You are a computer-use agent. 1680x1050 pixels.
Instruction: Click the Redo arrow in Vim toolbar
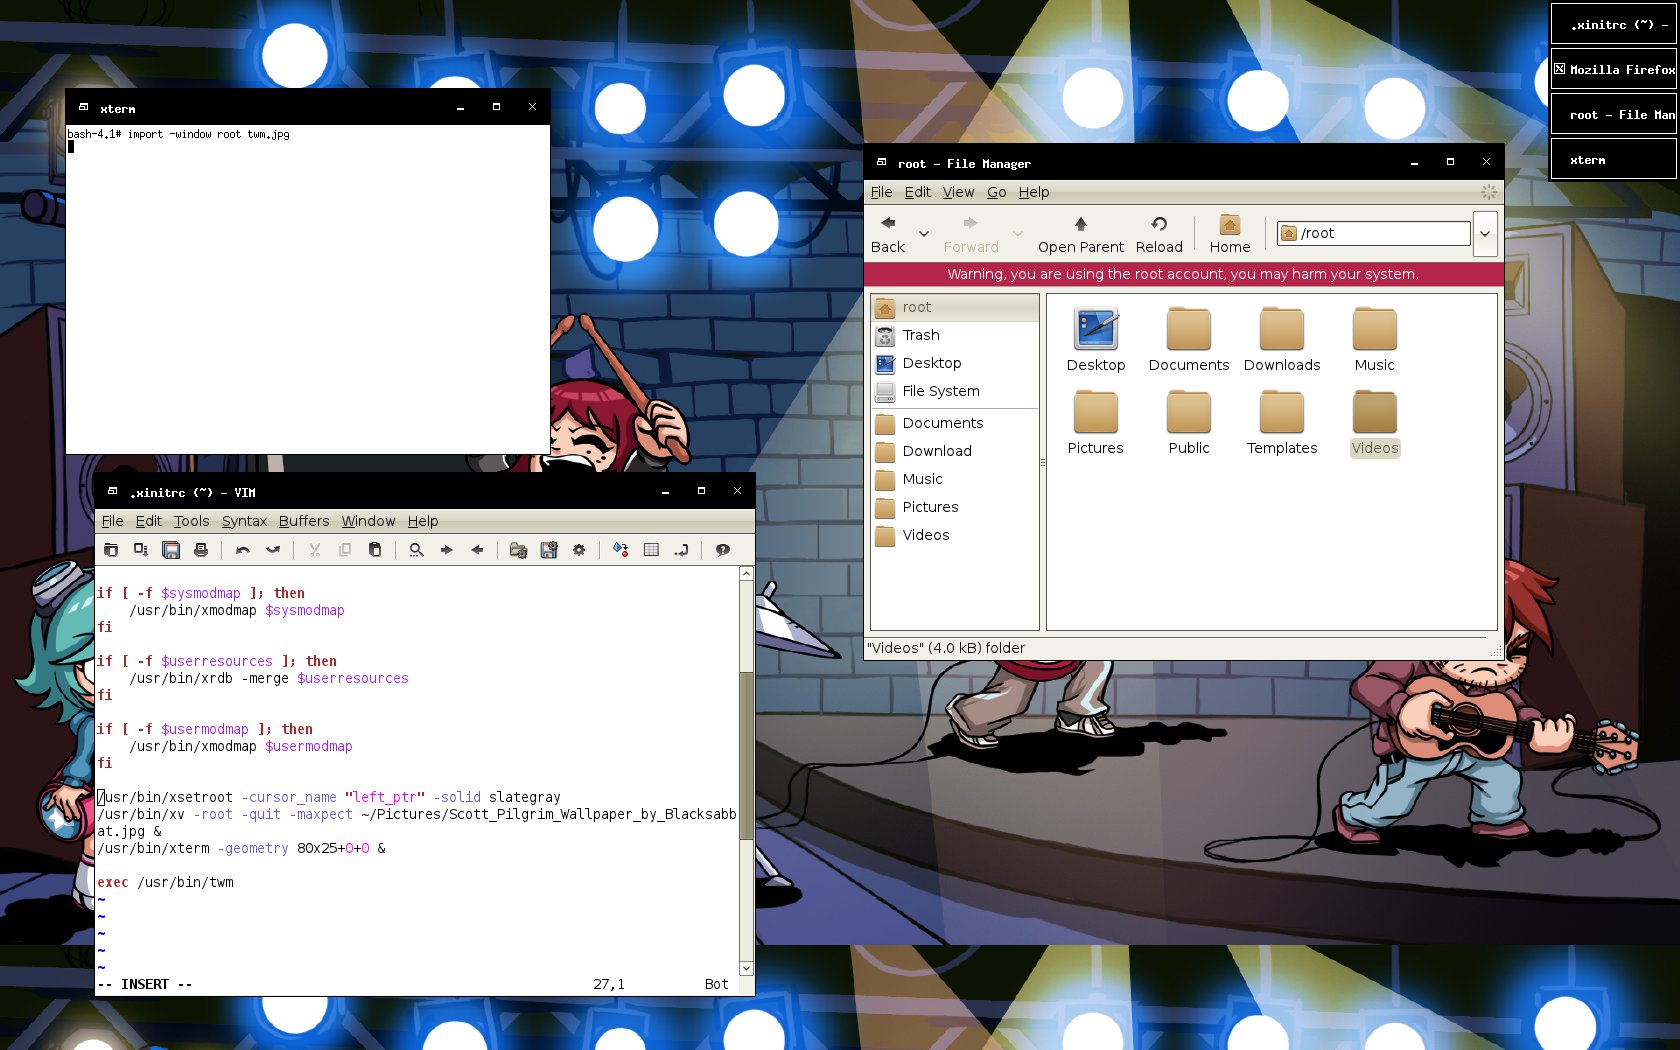(x=273, y=550)
